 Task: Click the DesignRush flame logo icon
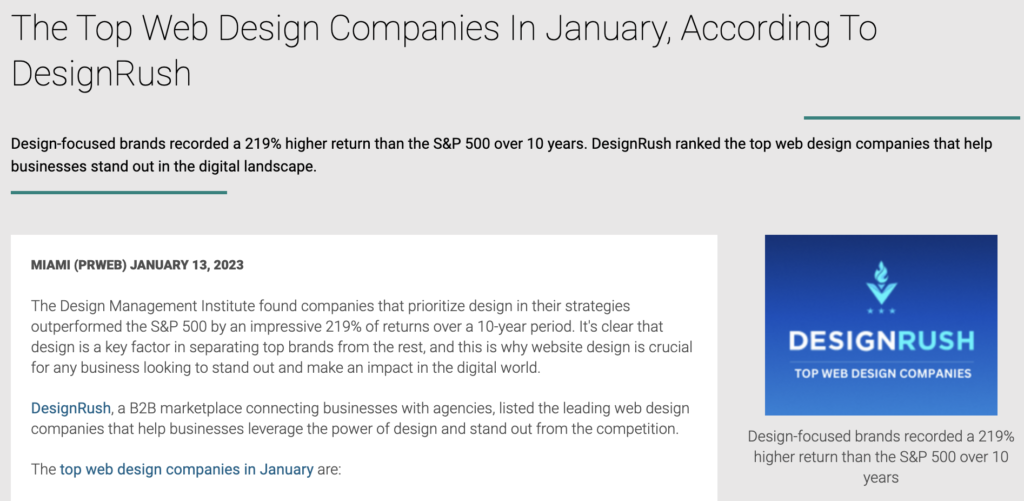[x=881, y=281]
